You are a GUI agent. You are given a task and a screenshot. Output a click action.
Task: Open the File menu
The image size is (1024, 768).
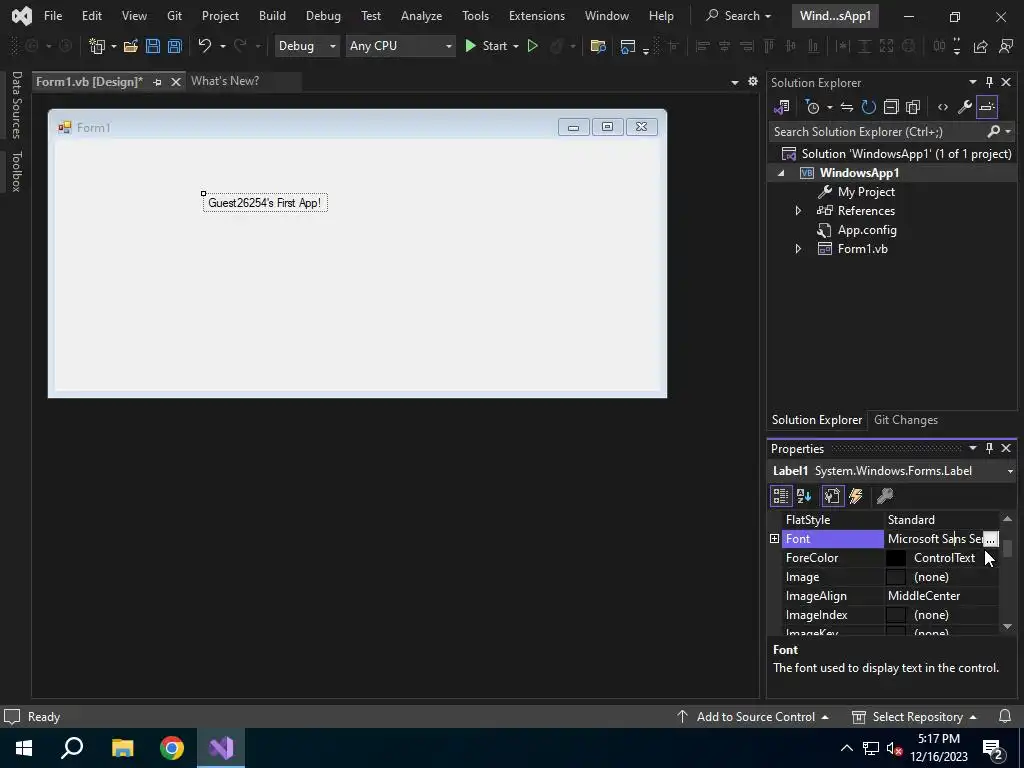coord(53,16)
